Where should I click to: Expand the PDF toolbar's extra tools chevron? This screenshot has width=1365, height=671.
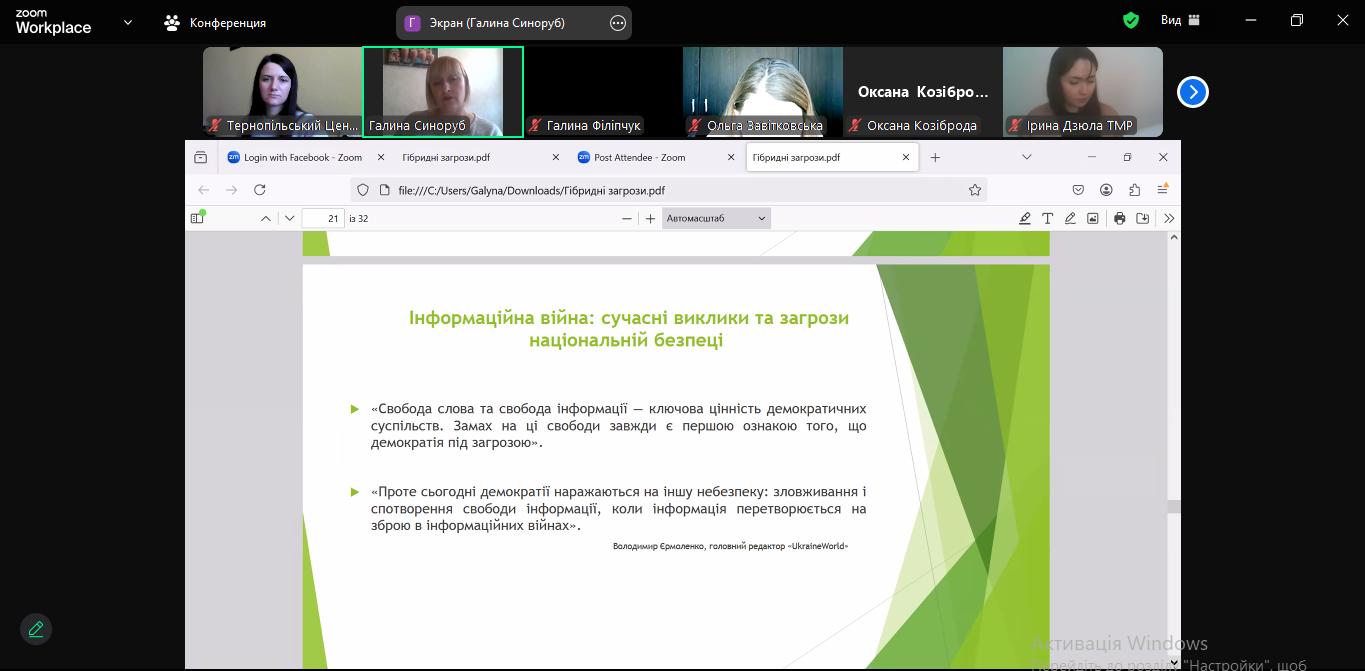click(x=1169, y=218)
